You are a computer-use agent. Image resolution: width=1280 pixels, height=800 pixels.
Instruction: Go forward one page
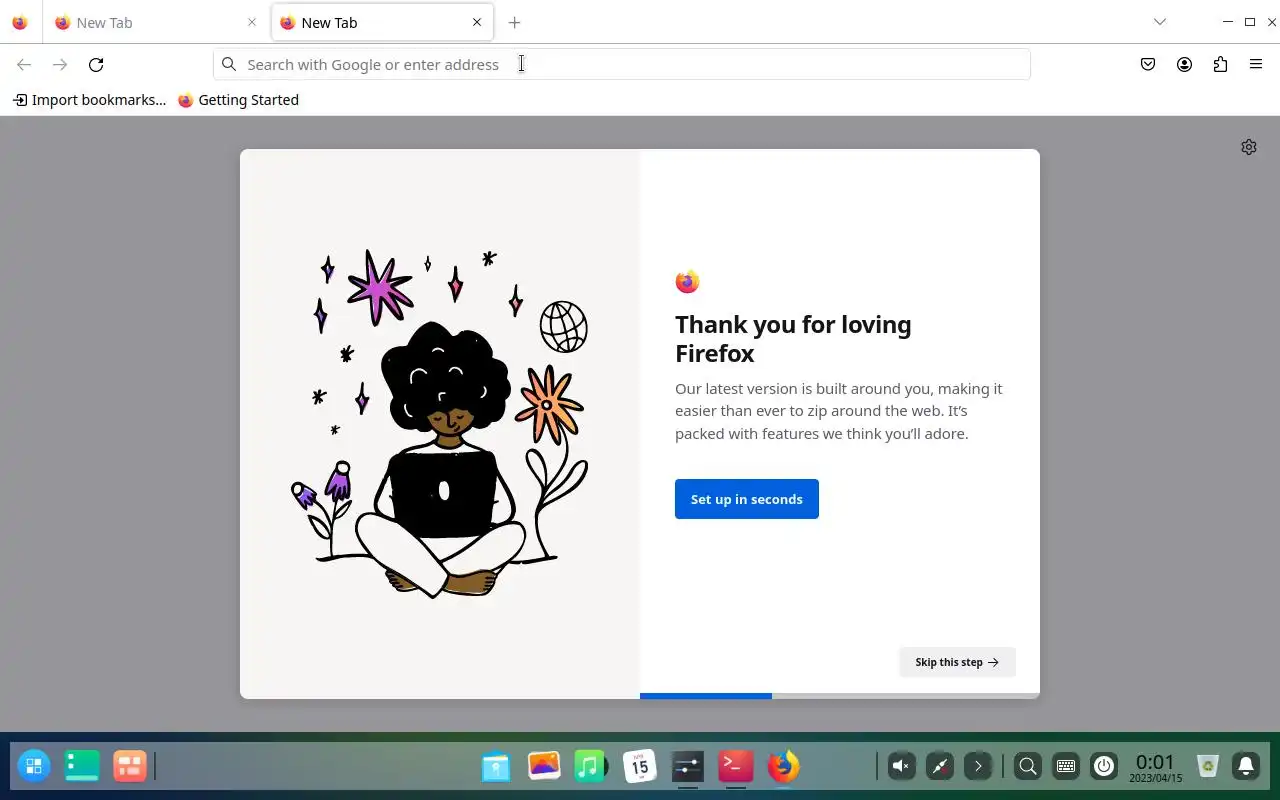point(60,64)
